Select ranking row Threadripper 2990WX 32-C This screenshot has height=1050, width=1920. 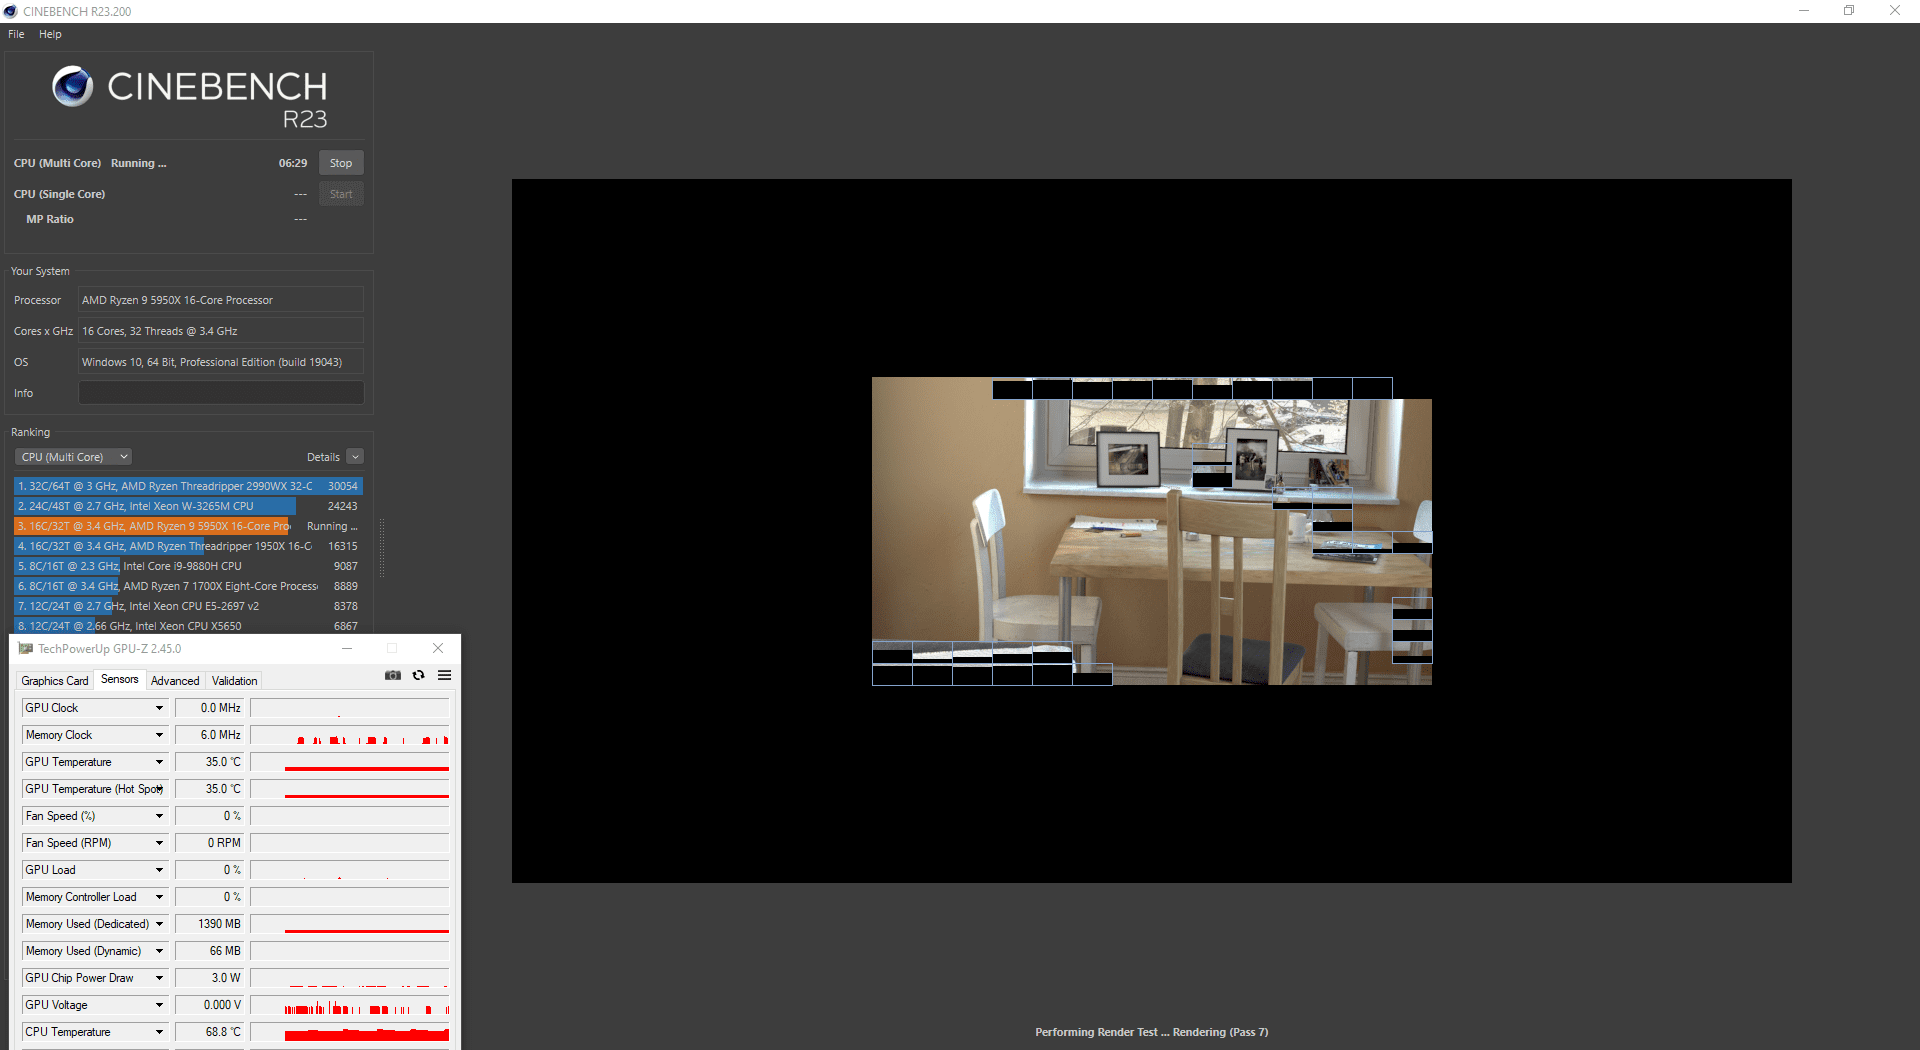tap(188, 486)
